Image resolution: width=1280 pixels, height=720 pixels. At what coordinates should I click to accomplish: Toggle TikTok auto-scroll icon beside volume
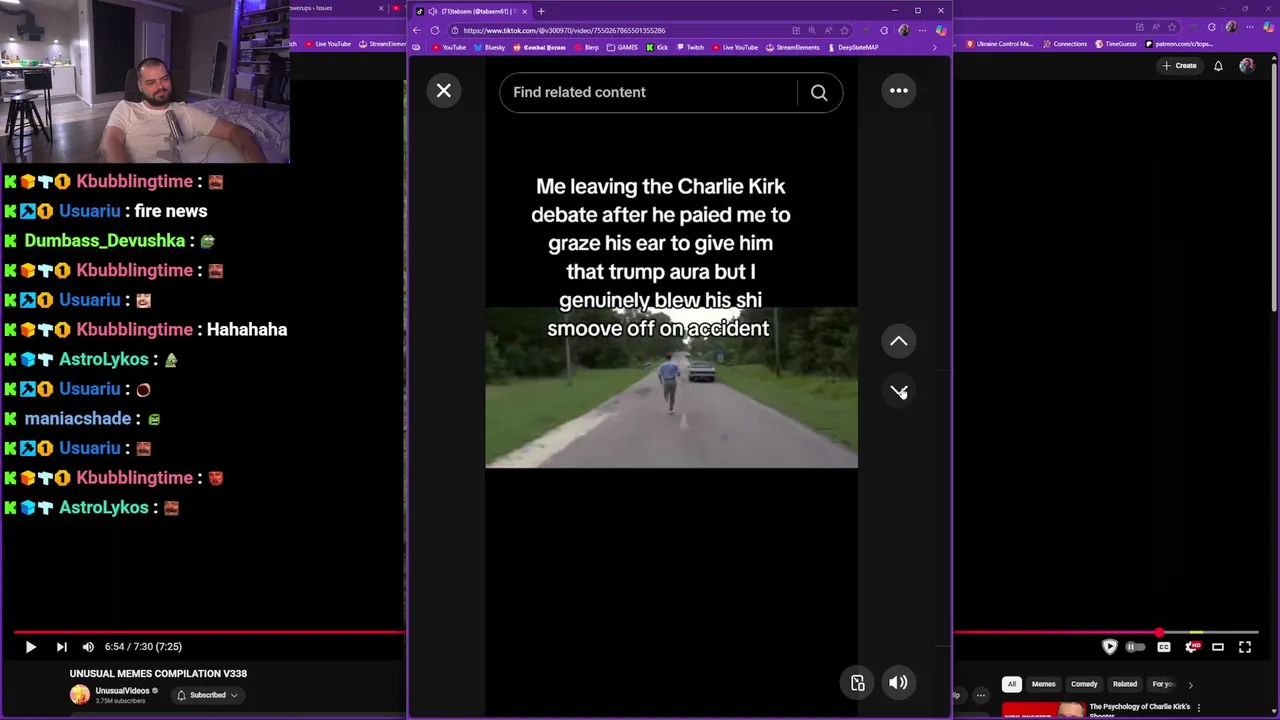pos(857,683)
